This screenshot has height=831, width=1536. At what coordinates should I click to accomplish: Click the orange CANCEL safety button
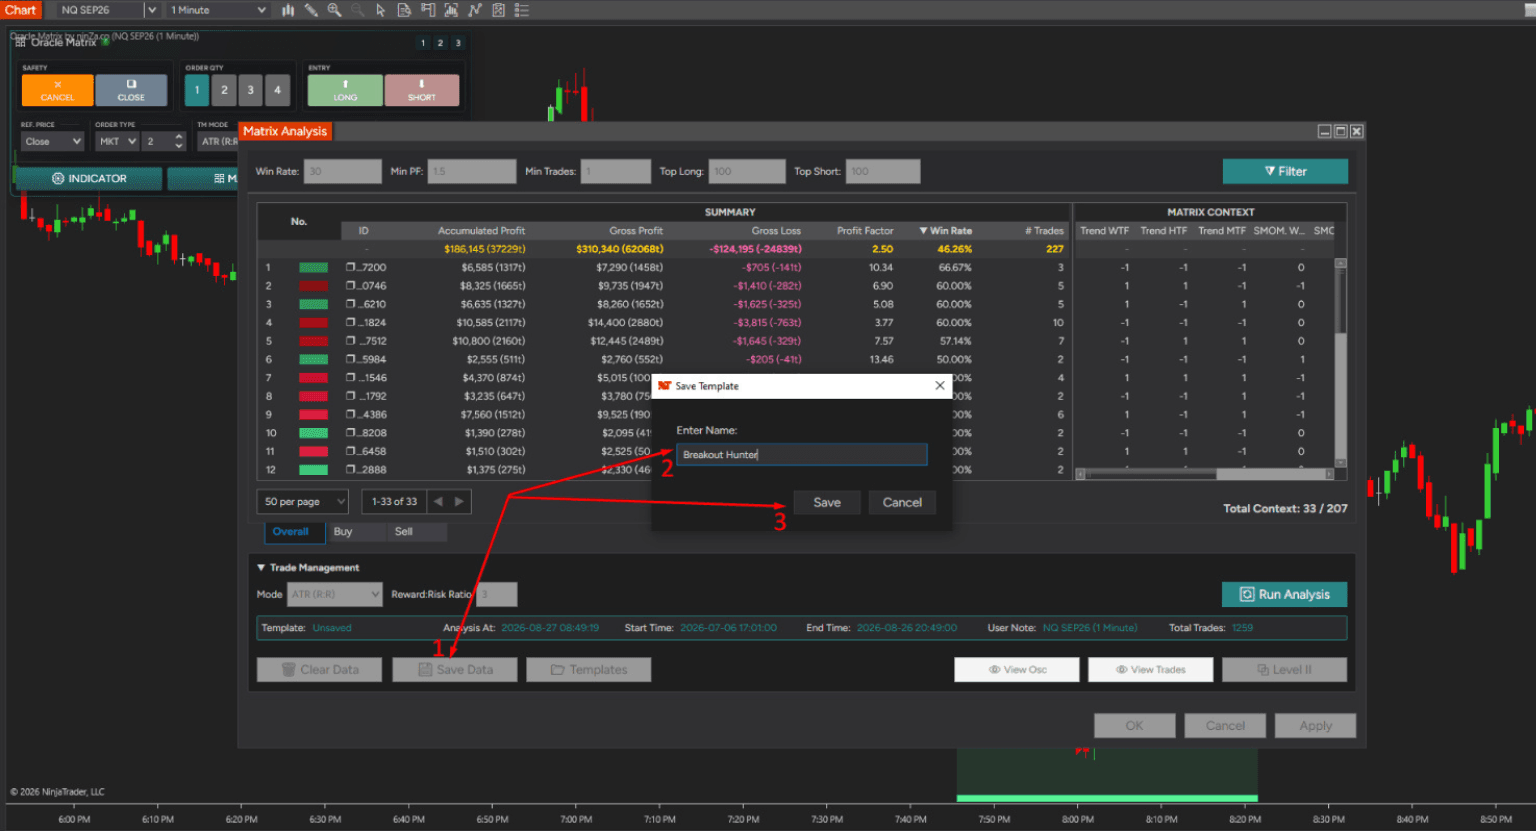click(x=57, y=90)
